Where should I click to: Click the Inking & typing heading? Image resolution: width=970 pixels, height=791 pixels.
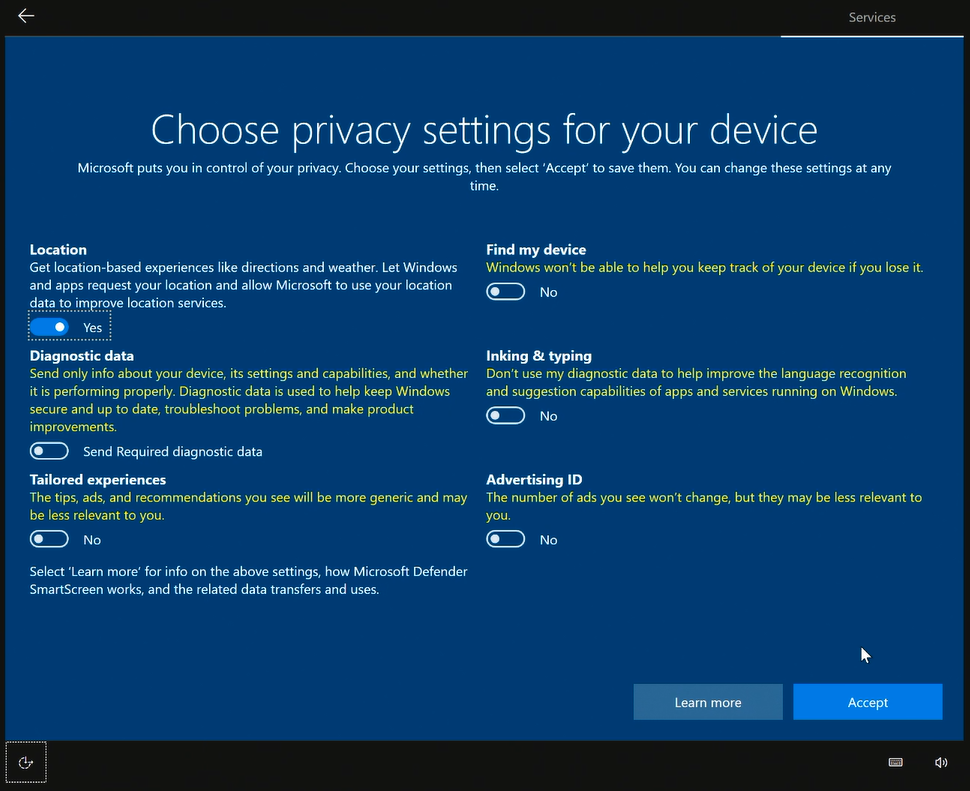coord(539,356)
